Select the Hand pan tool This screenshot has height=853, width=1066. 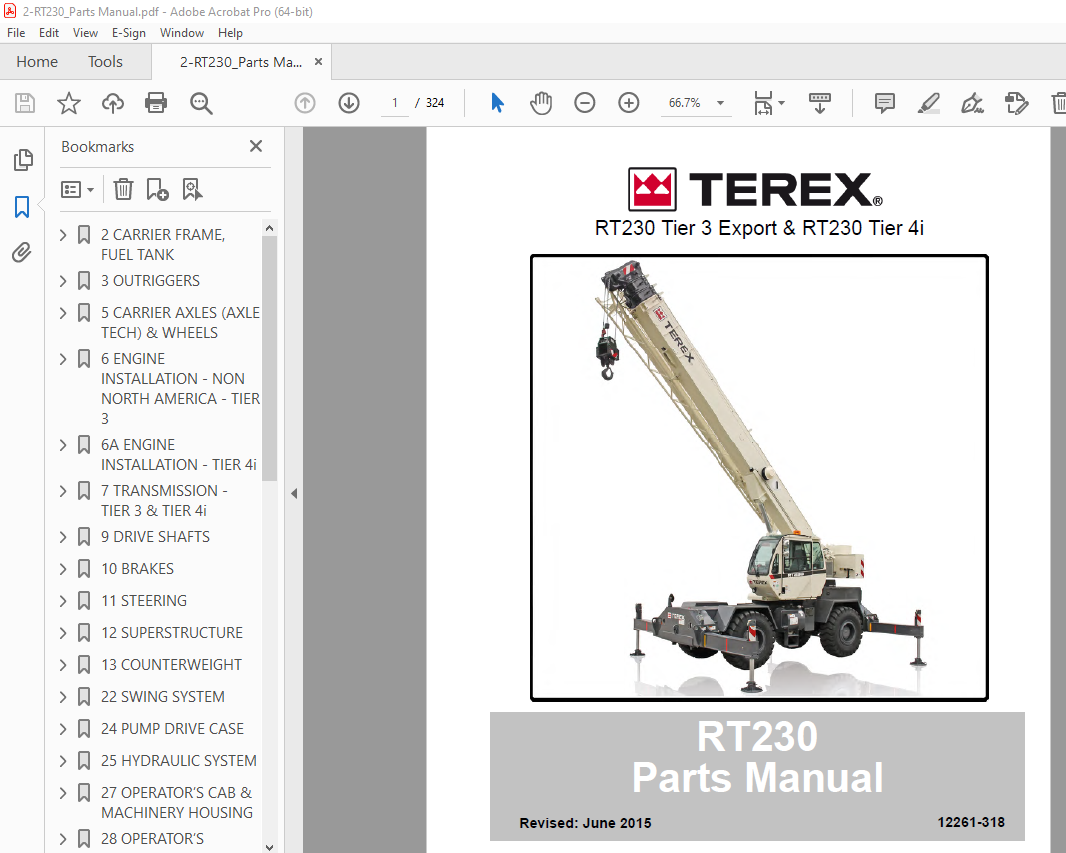coord(541,103)
